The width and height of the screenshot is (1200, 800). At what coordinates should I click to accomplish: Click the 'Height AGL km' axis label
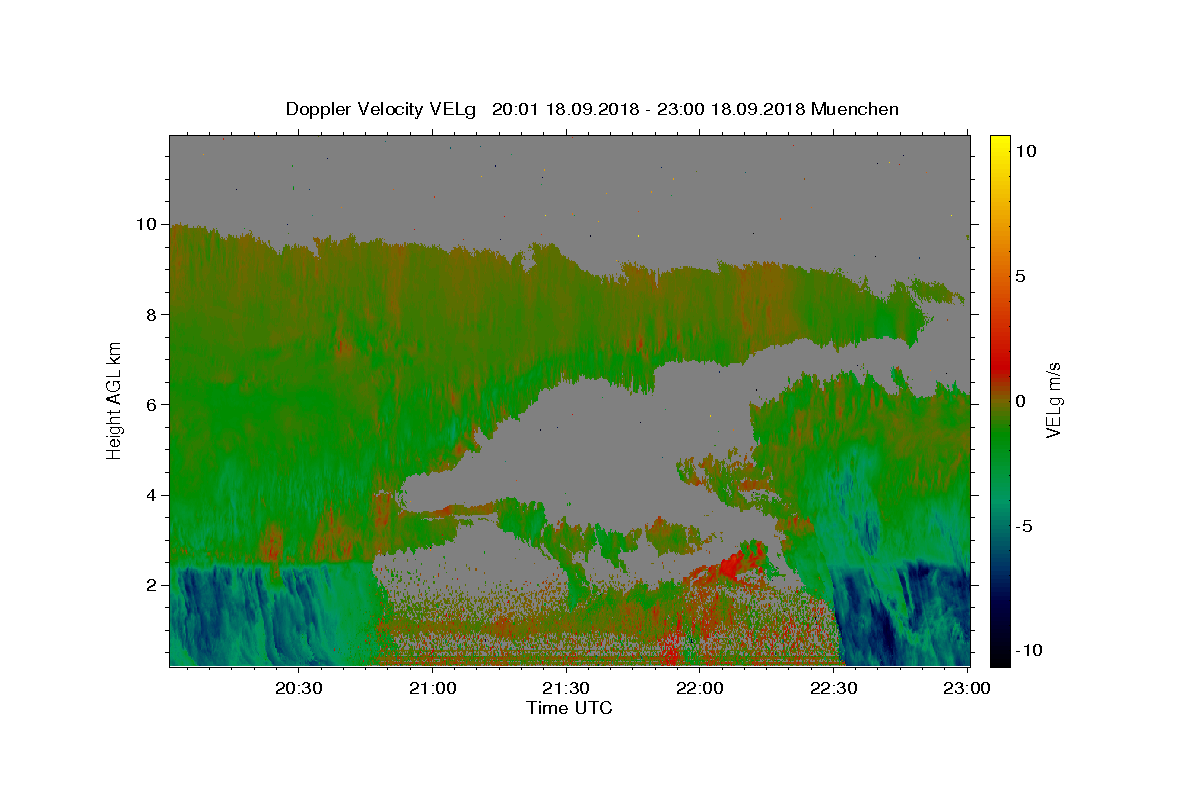[114, 399]
